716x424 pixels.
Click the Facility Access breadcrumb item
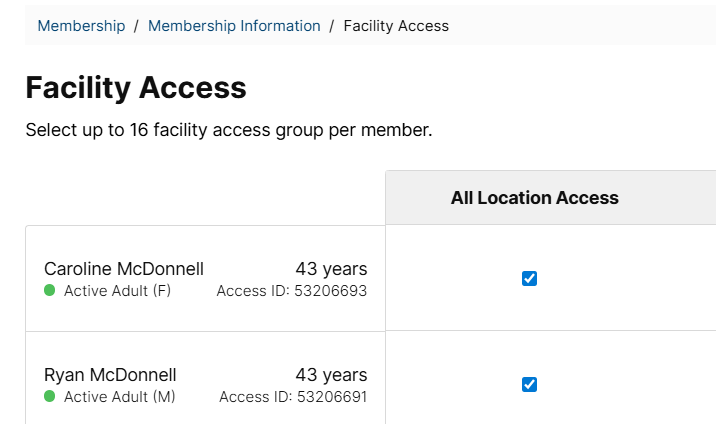(x=396, y=26)
